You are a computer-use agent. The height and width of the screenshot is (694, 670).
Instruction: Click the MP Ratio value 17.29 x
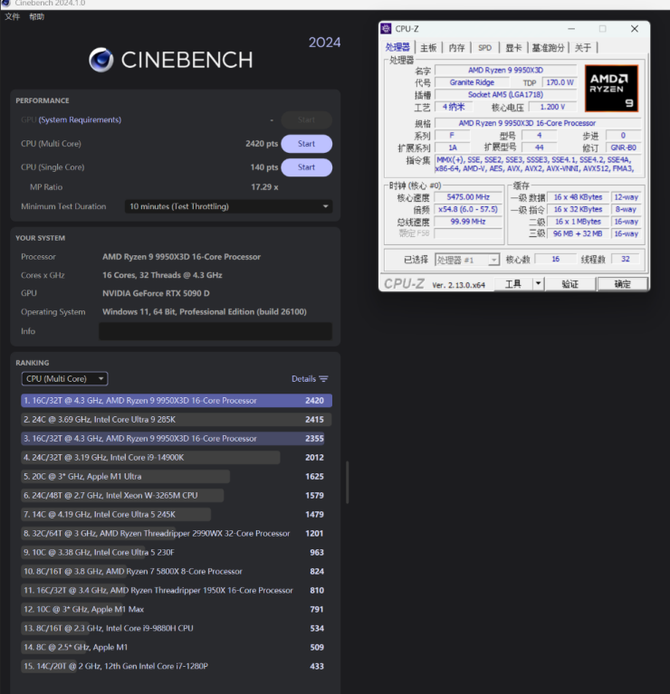pyautogui.click(x=265, y=187)
